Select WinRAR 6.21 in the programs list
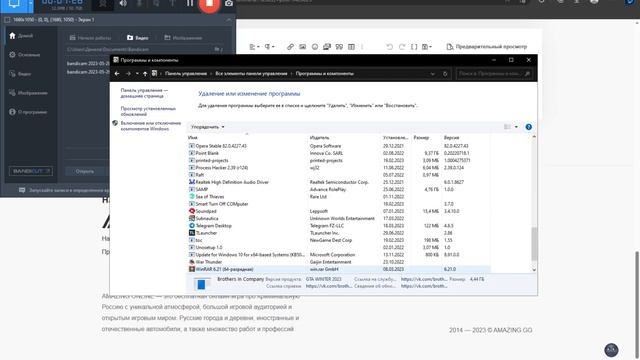Image resolution: width=640 pixels, height=360 pixels. [x=339, y=269]
